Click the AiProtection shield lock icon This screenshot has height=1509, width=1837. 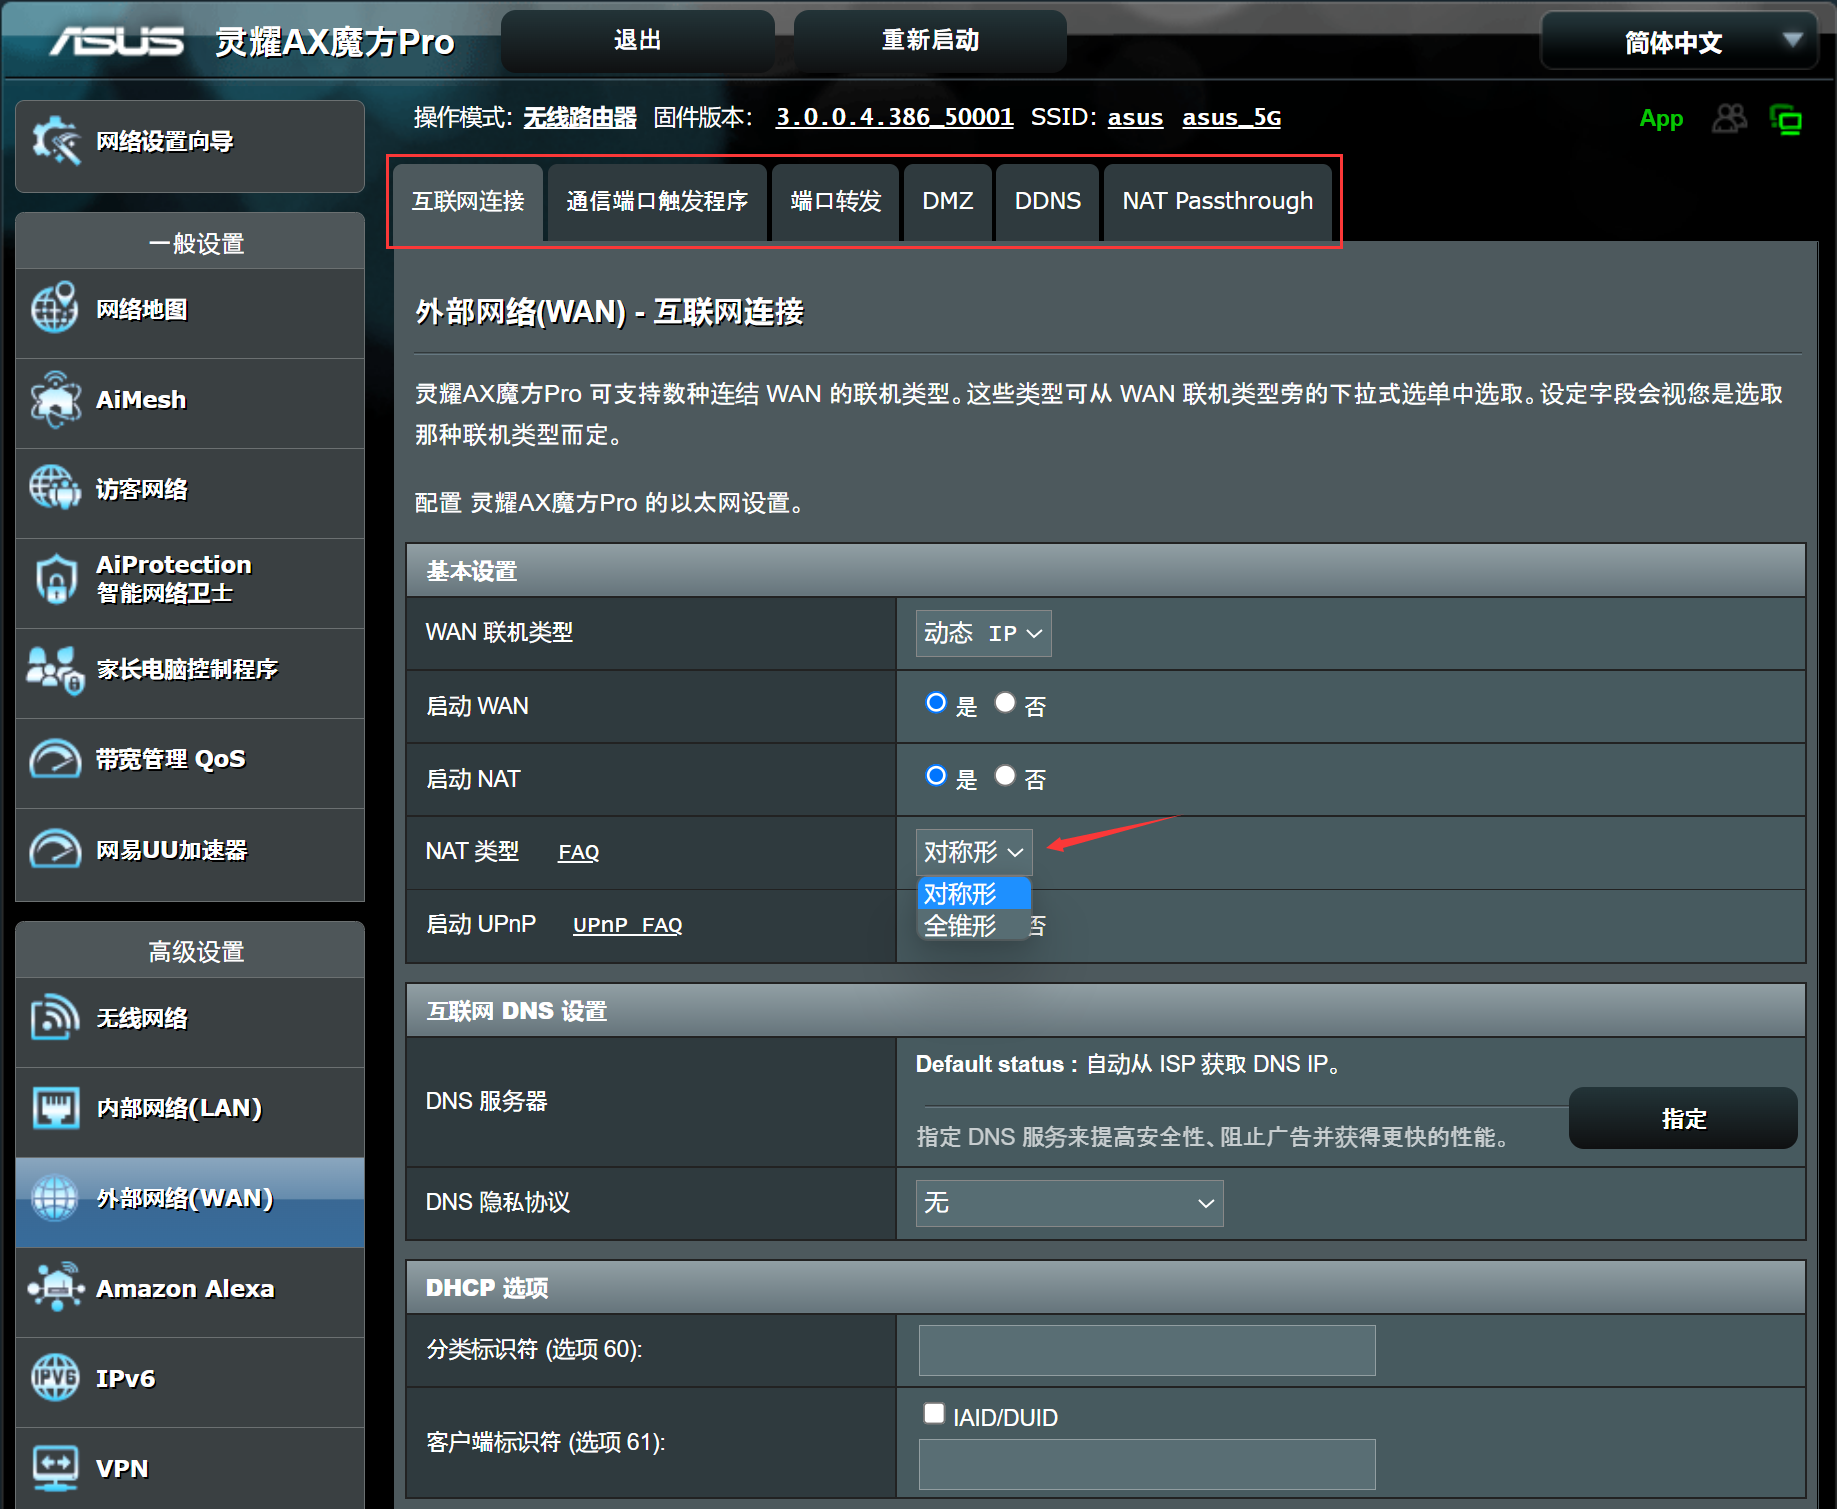click(x=55, y=579)
